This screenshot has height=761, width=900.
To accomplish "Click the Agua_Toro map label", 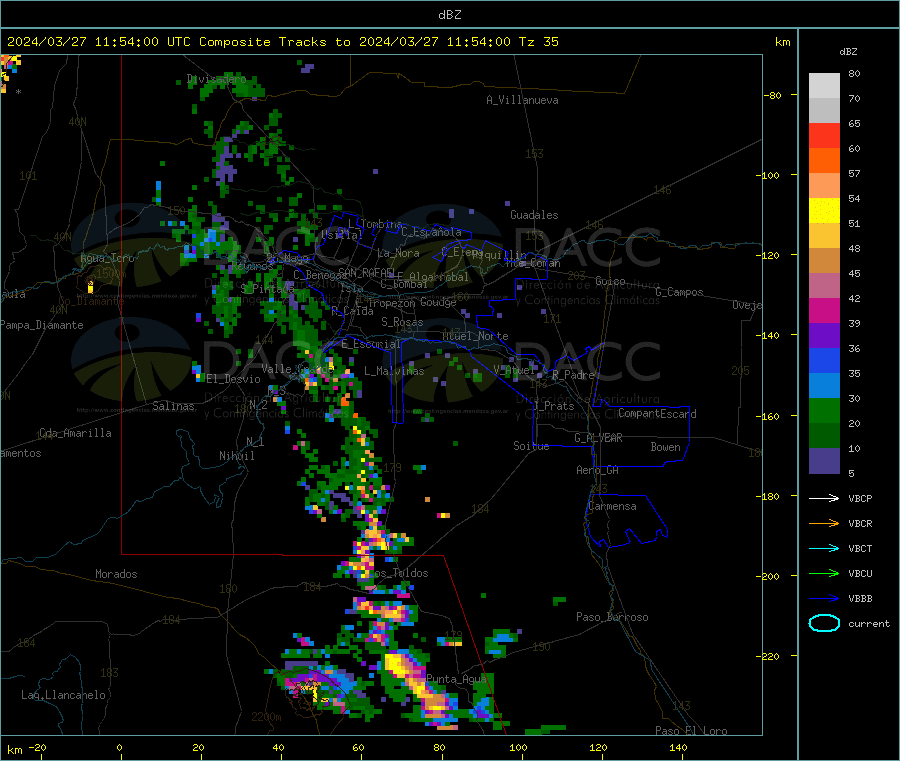I will pyautogui.click(x=107, y=258).
